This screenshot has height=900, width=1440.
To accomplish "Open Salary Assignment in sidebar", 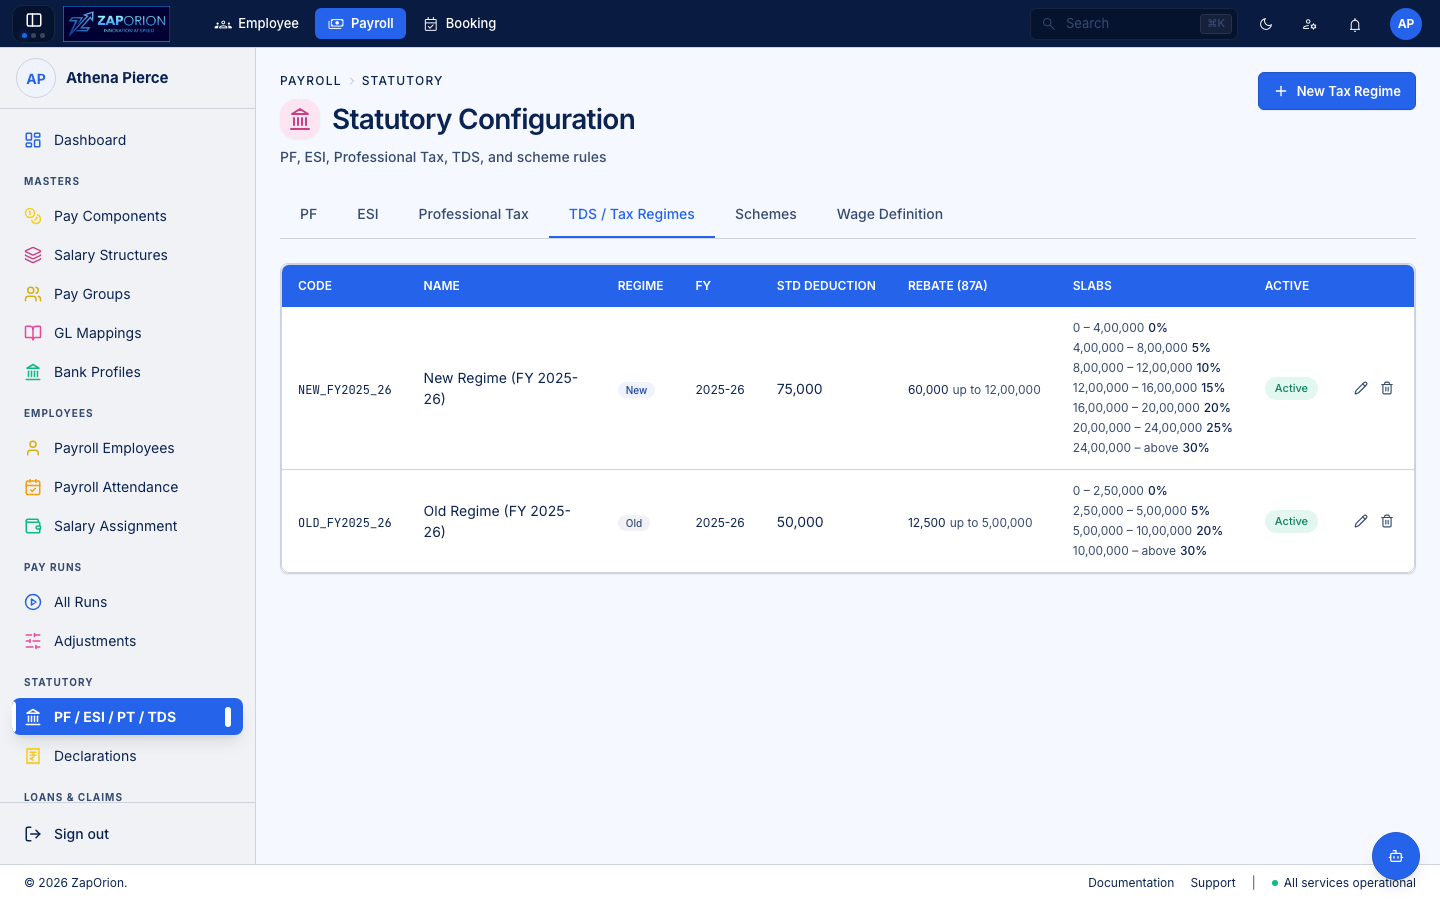I will pyautogui.click(x=128, y=526).
